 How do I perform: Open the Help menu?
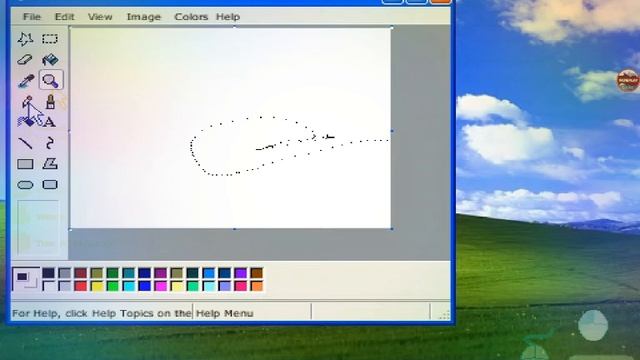(228, 17)
